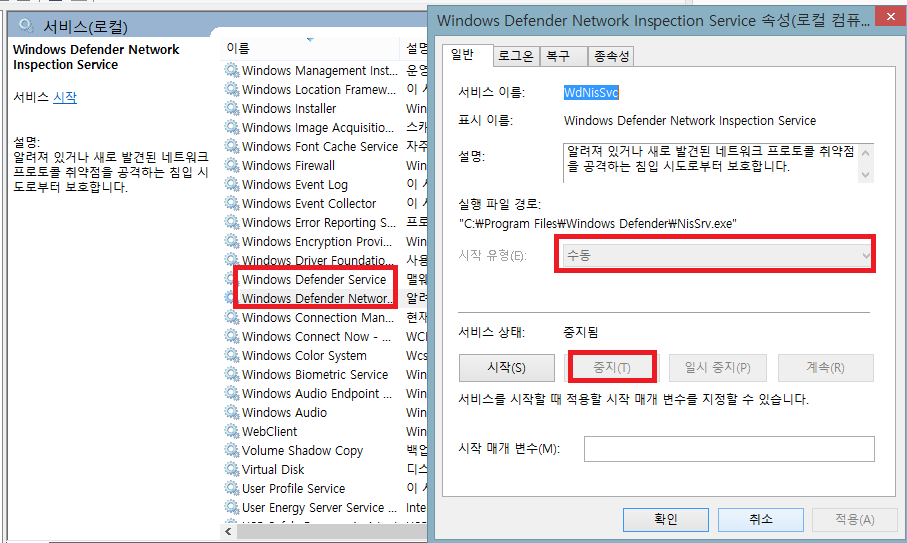Click the left arrow of services horizontal scrollbar

tap(228, 531)
